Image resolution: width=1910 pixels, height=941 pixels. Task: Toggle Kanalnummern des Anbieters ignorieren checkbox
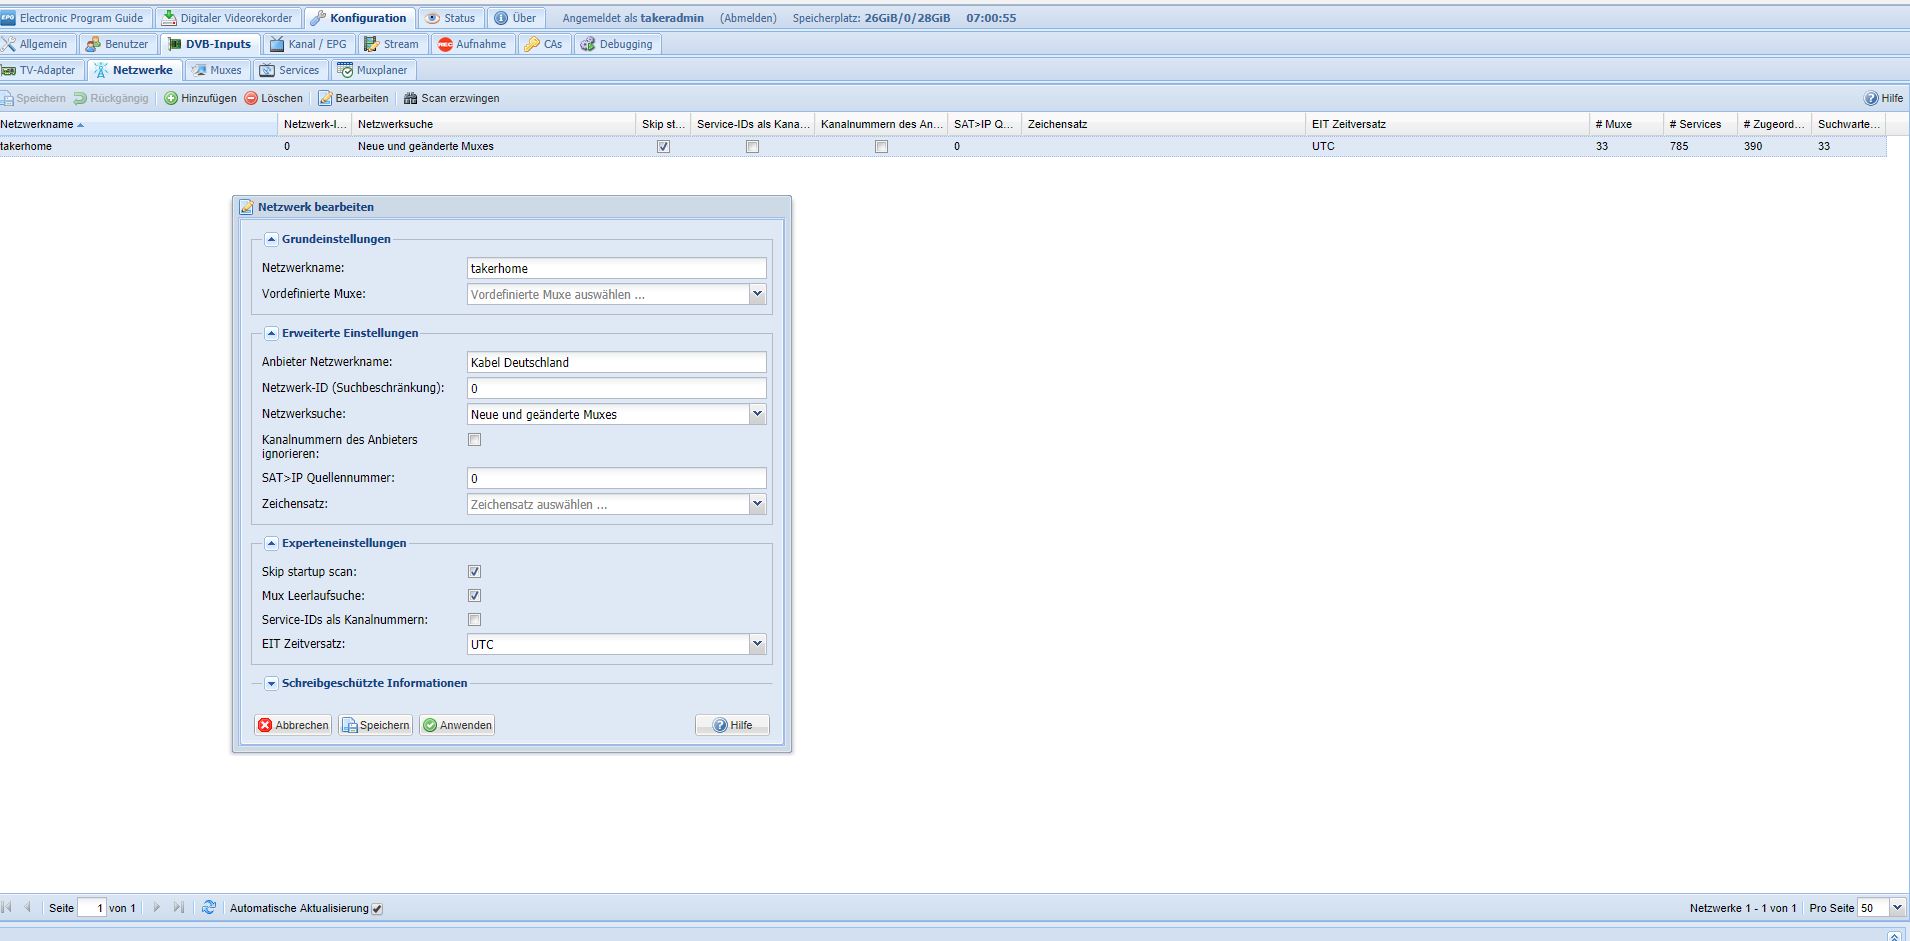[475, 440]
